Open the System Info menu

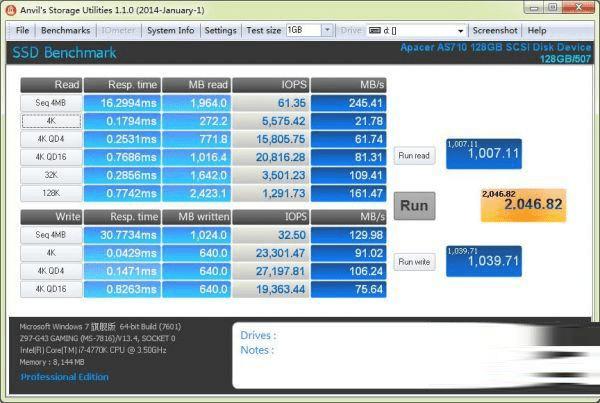pos(170,30)
